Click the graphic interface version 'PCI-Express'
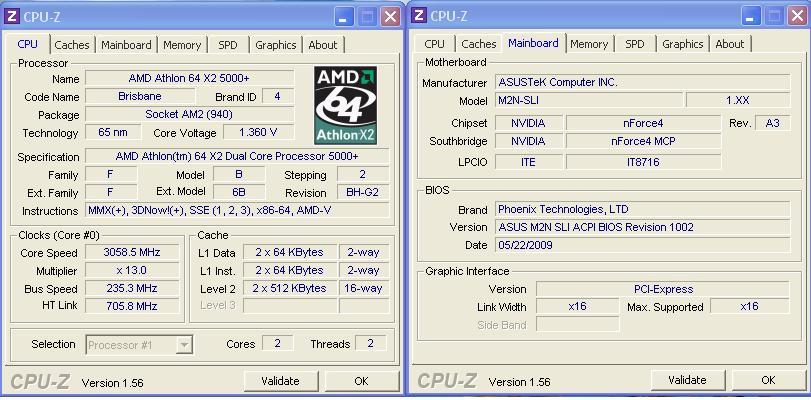 663,289
